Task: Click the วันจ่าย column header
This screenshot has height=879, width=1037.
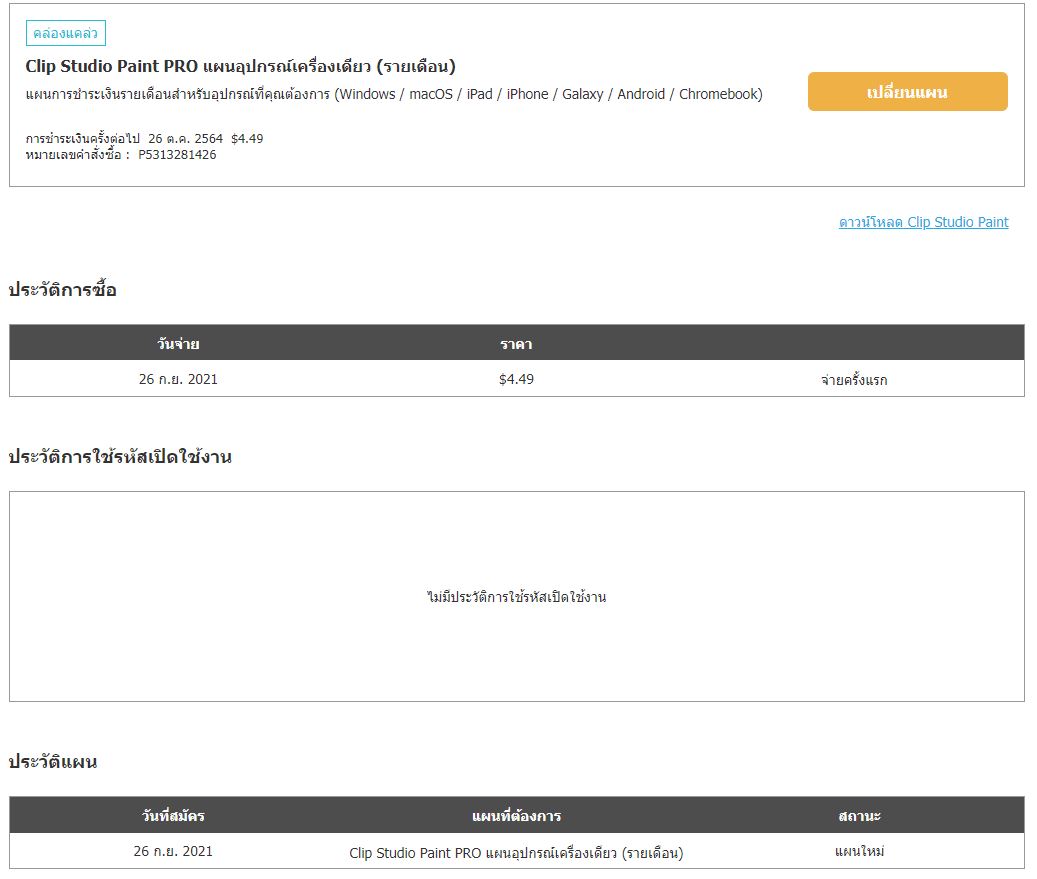Action: click(x=178, y=344)
